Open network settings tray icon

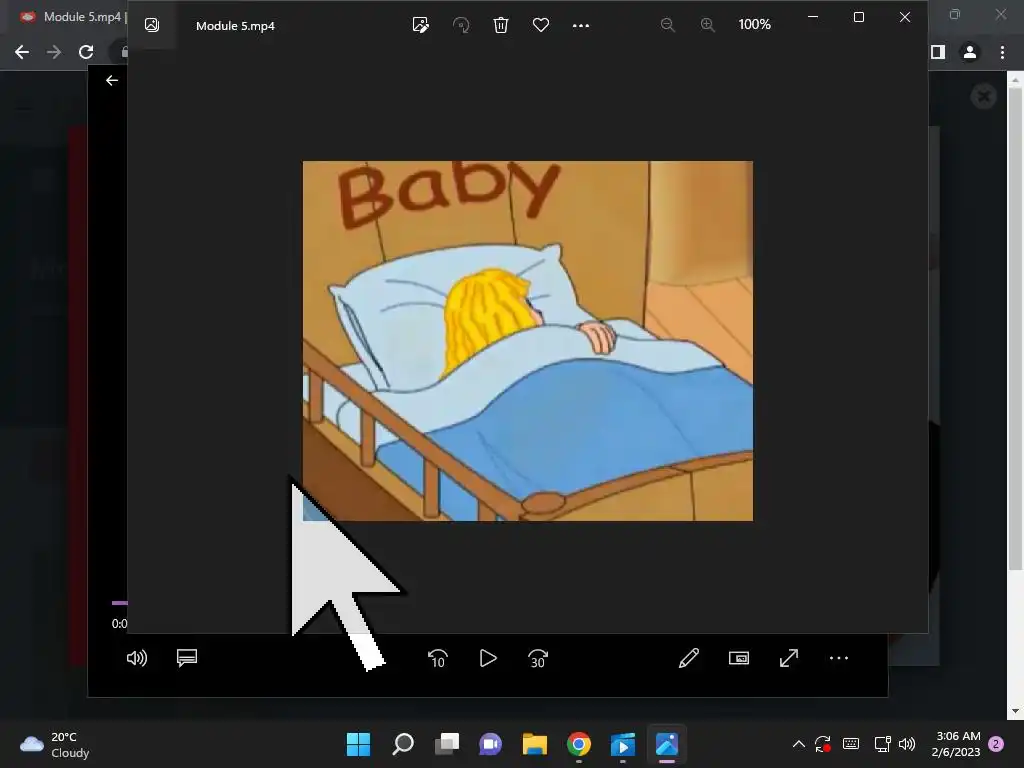(882, 744)
